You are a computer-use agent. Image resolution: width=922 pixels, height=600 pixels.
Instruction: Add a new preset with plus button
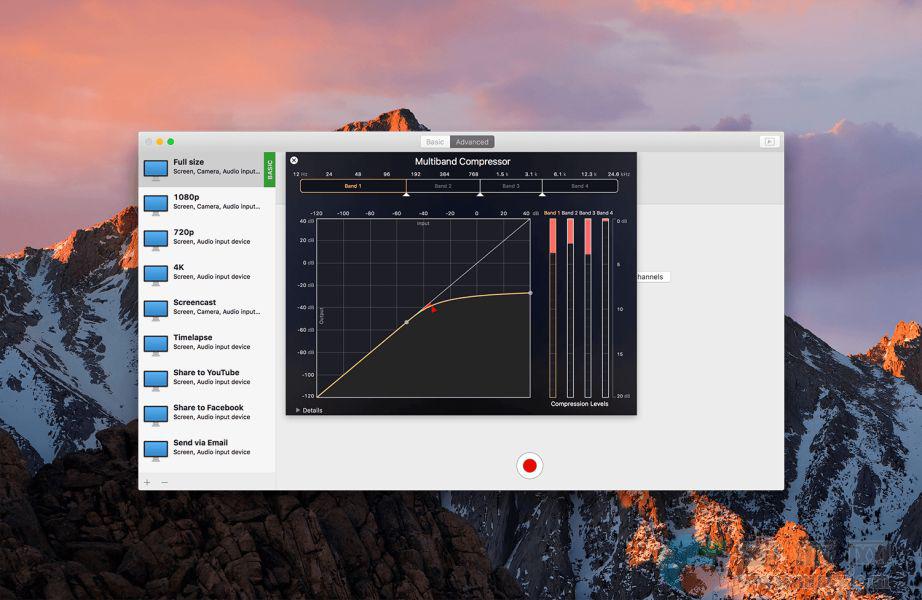[147, 482]
